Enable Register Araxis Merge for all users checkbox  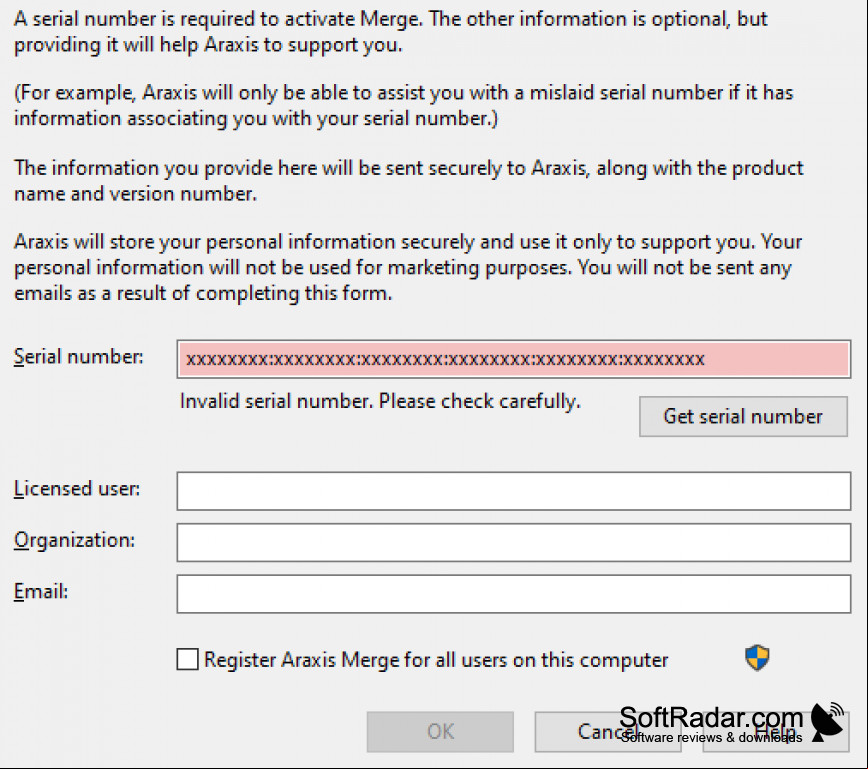[188, 659]
